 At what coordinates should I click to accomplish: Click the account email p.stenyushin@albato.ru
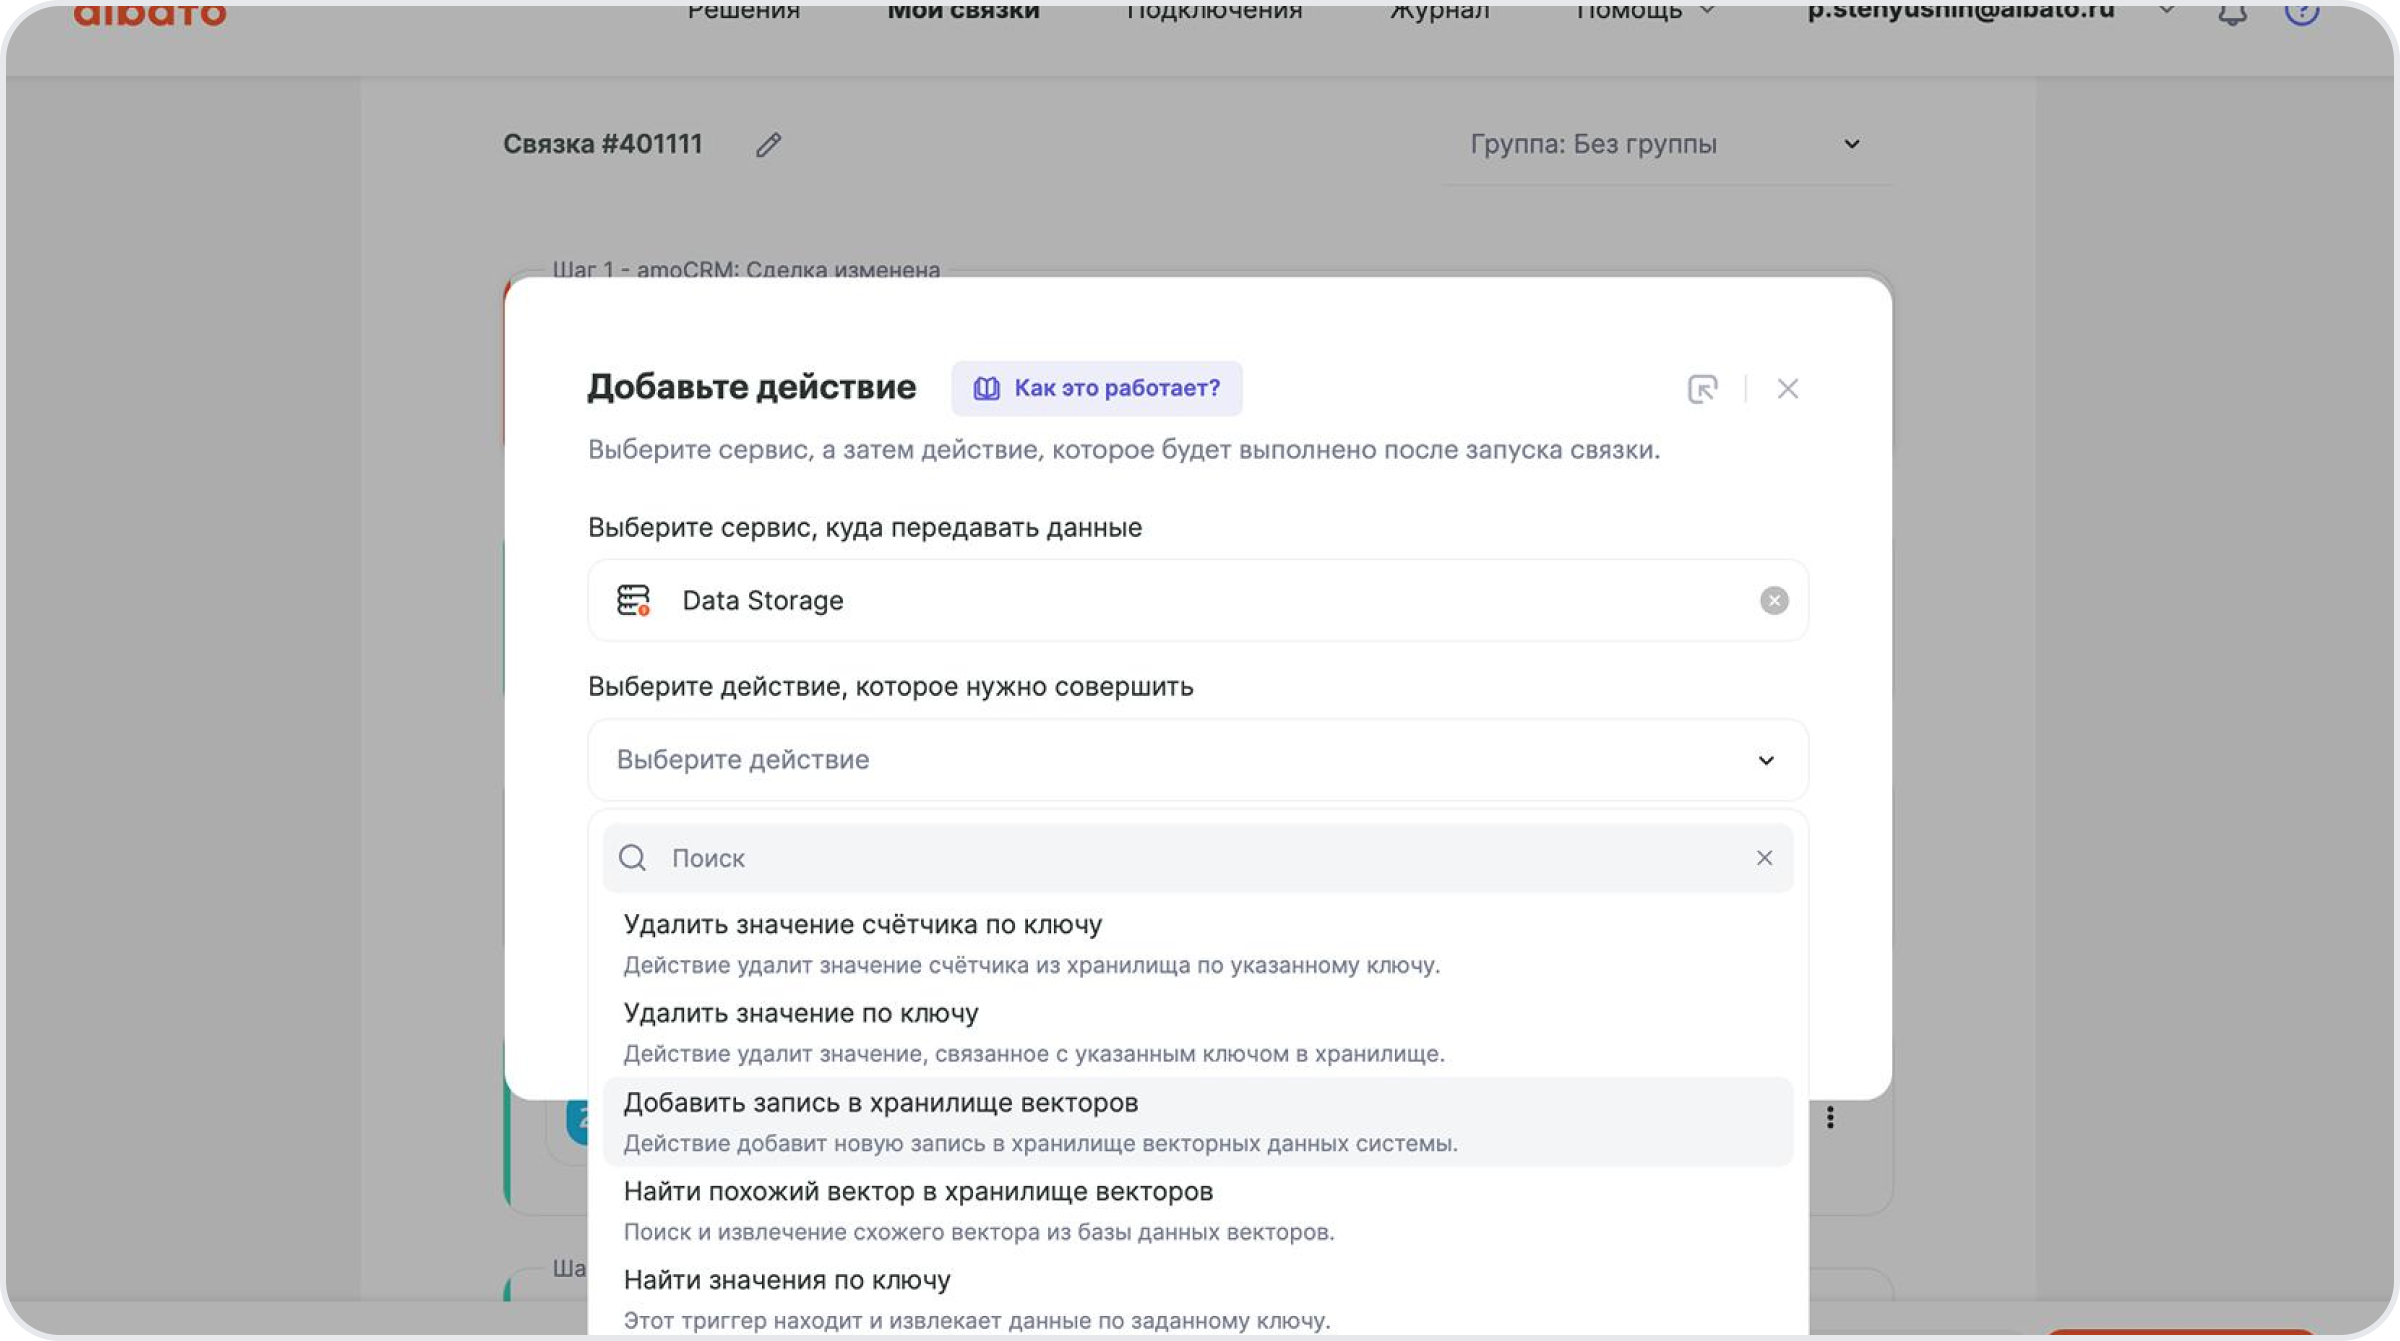point(1961,10)
